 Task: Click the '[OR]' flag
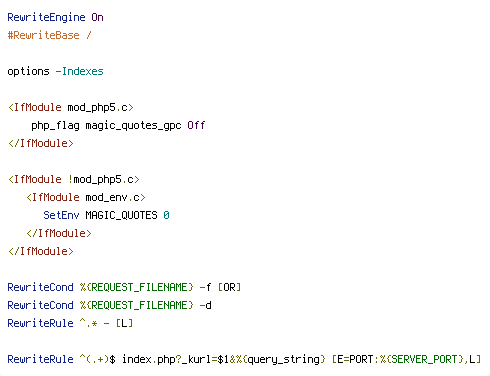(229, 287)
